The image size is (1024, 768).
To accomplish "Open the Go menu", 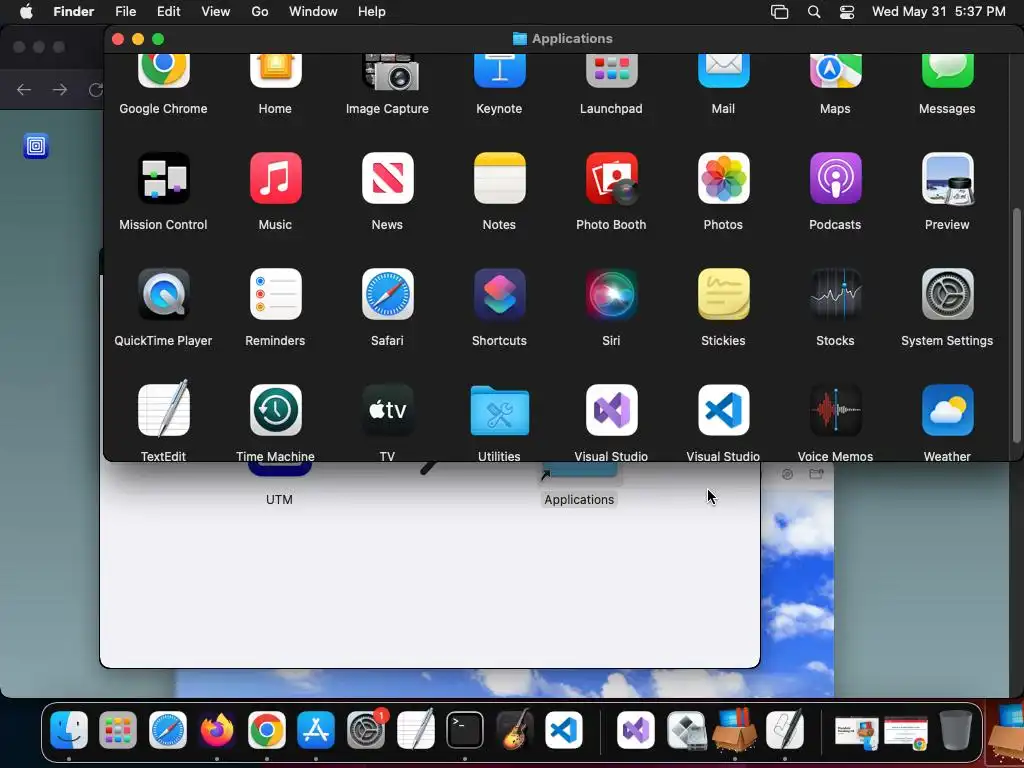I will (x=260, y=12).
